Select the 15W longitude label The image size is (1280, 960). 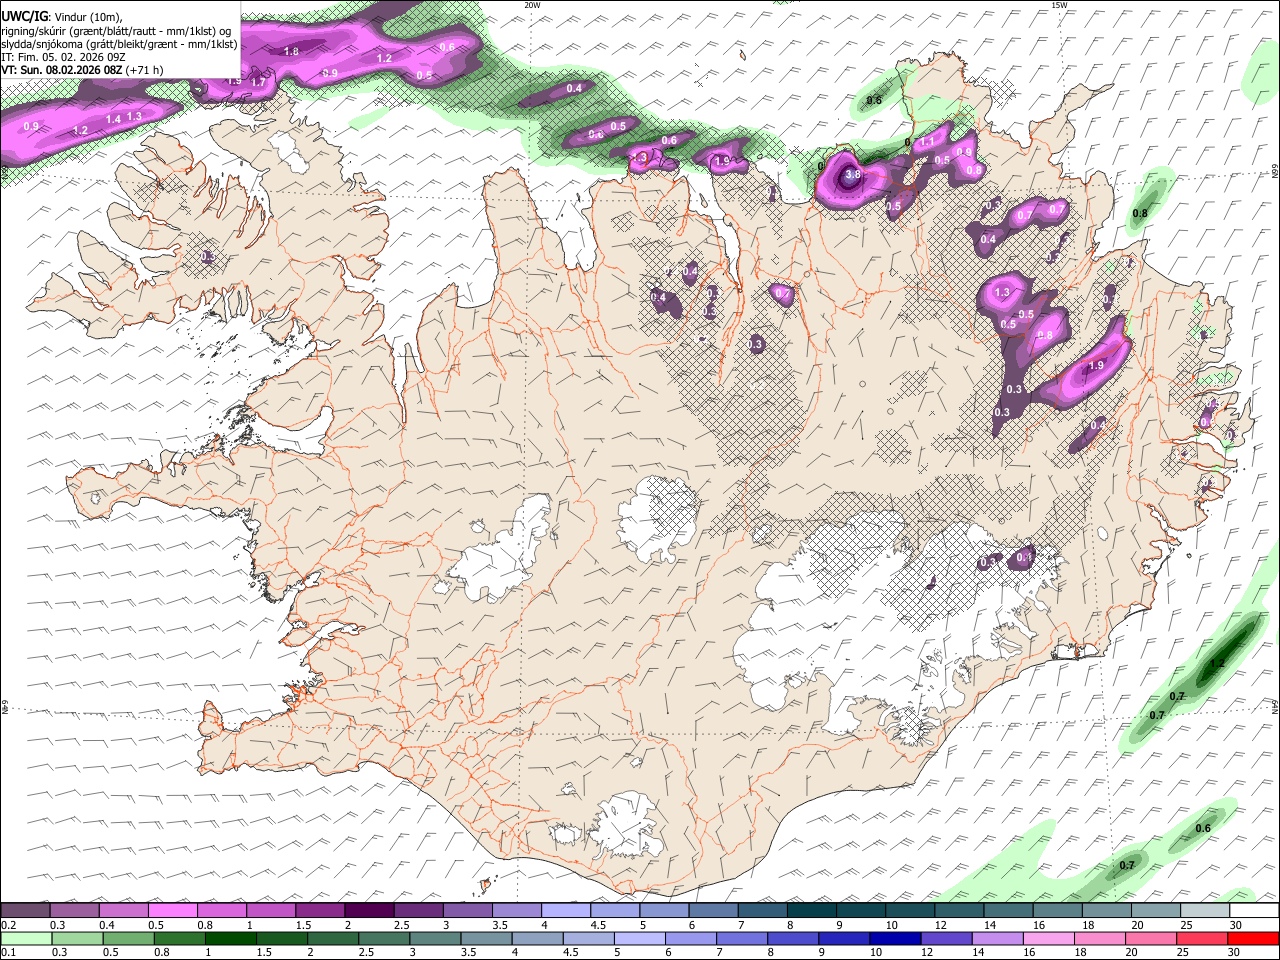coord(1059,5)
